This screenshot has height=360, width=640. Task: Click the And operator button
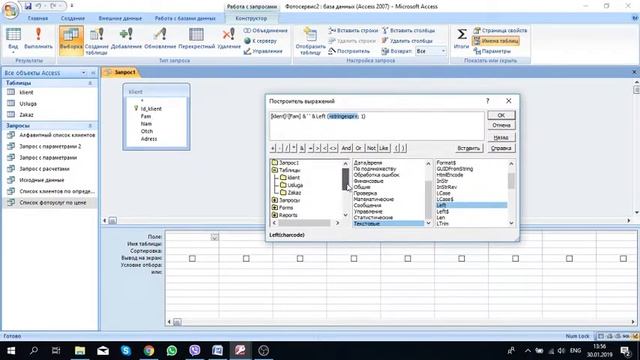tap(346, 148)
